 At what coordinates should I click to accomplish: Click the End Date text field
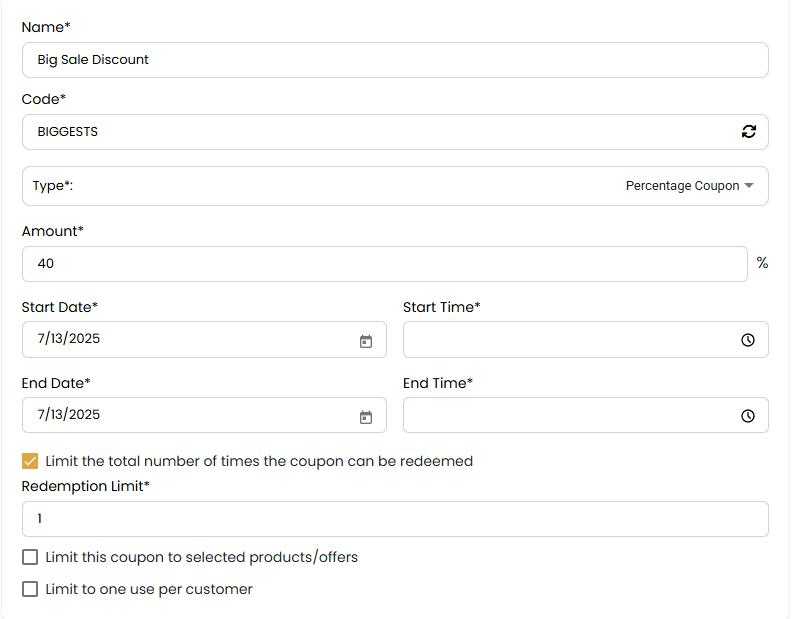point(190,415)
